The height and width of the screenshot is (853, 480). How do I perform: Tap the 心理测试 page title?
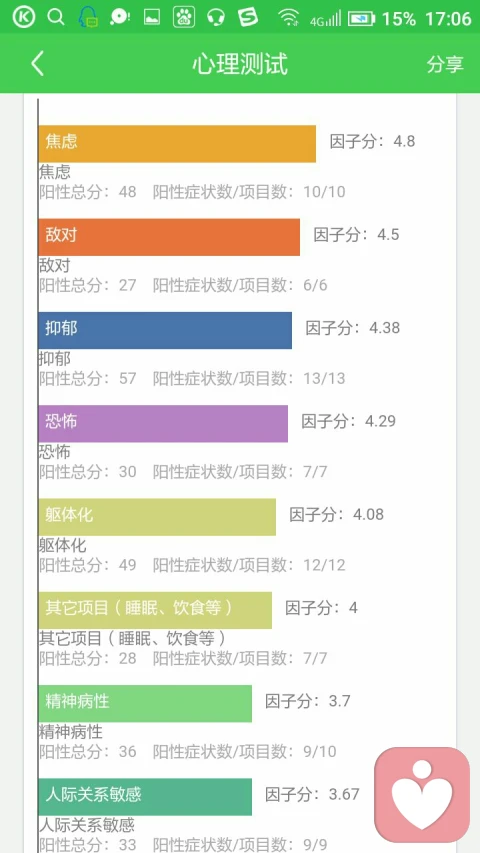[240, 64]
